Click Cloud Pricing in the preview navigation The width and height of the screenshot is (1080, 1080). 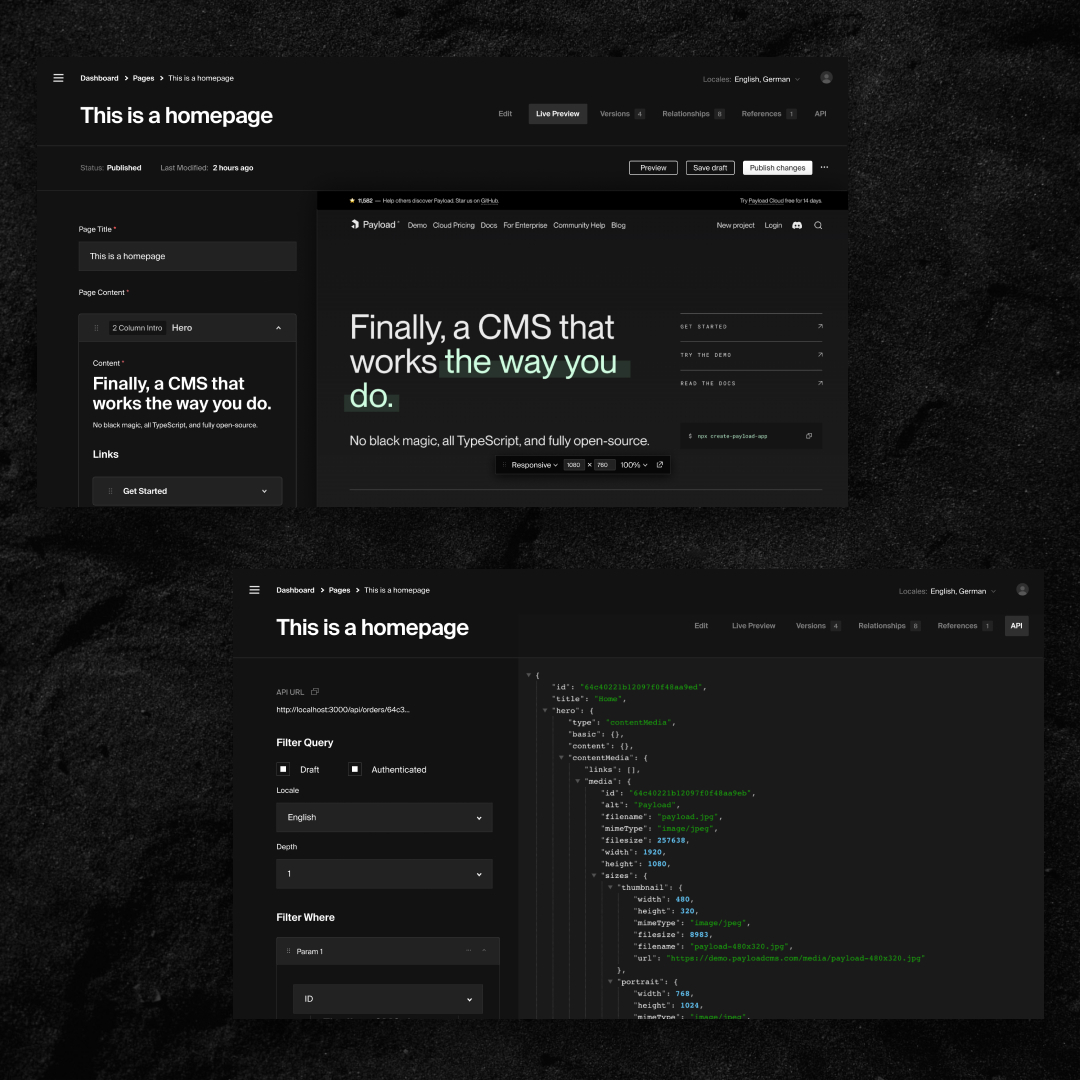coord(453,225)
